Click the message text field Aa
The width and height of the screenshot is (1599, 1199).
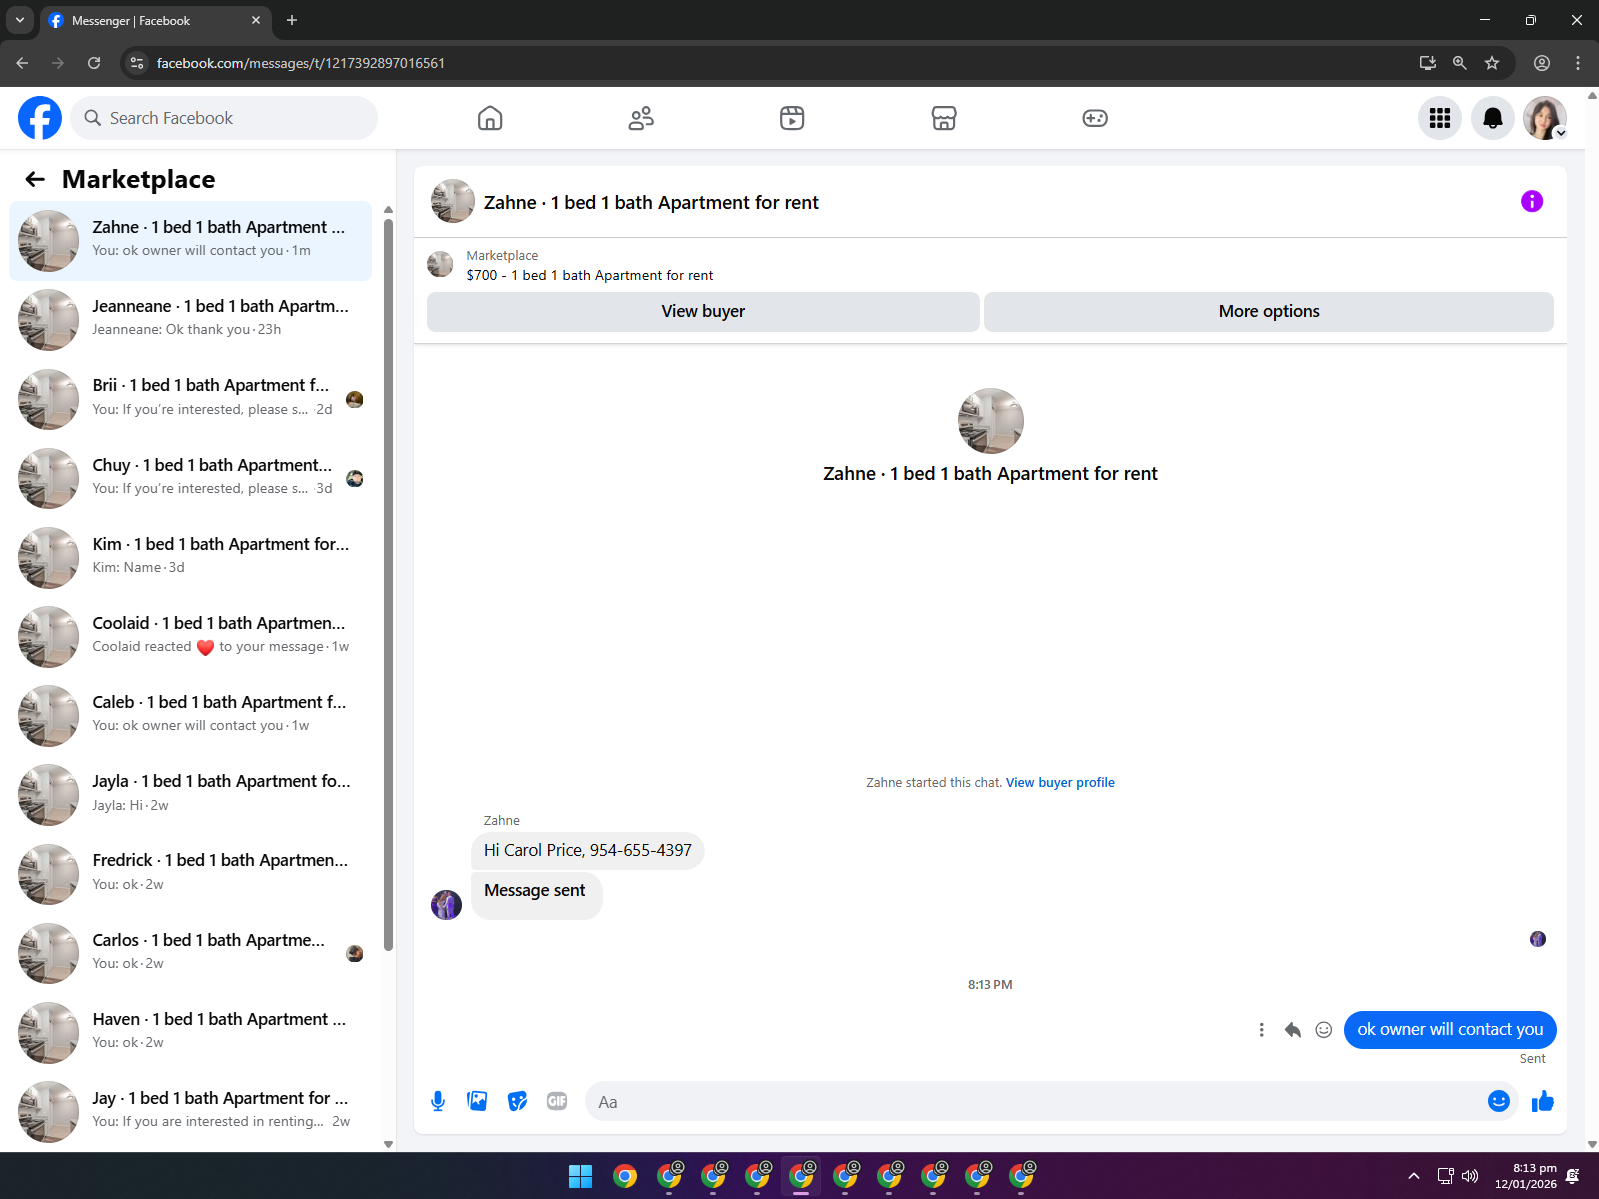click(x=1035, y=1101)
